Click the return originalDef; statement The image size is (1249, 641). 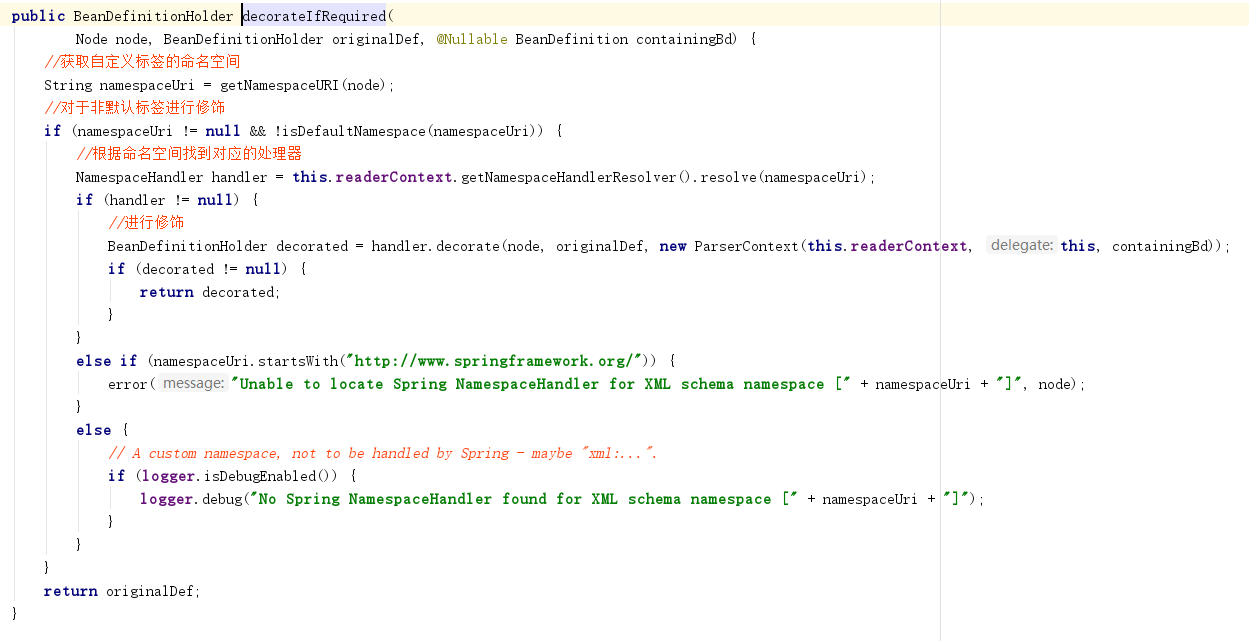(x=122, y=591)
